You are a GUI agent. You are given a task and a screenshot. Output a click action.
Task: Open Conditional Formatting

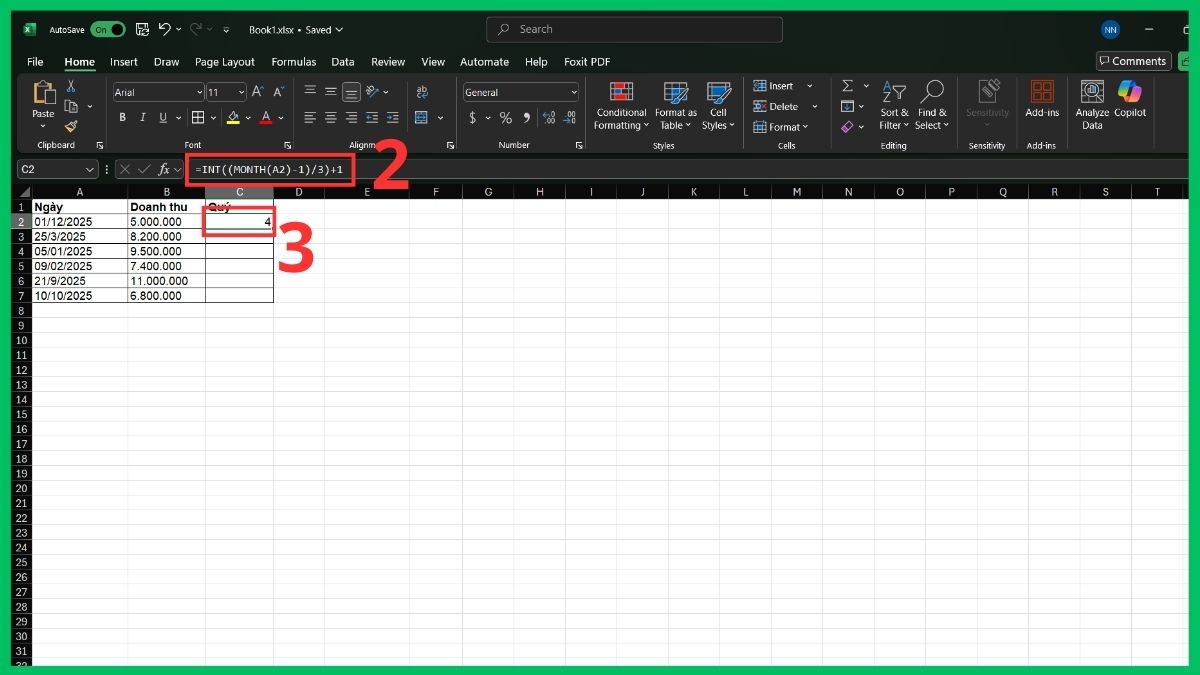(x=621, y=107)
